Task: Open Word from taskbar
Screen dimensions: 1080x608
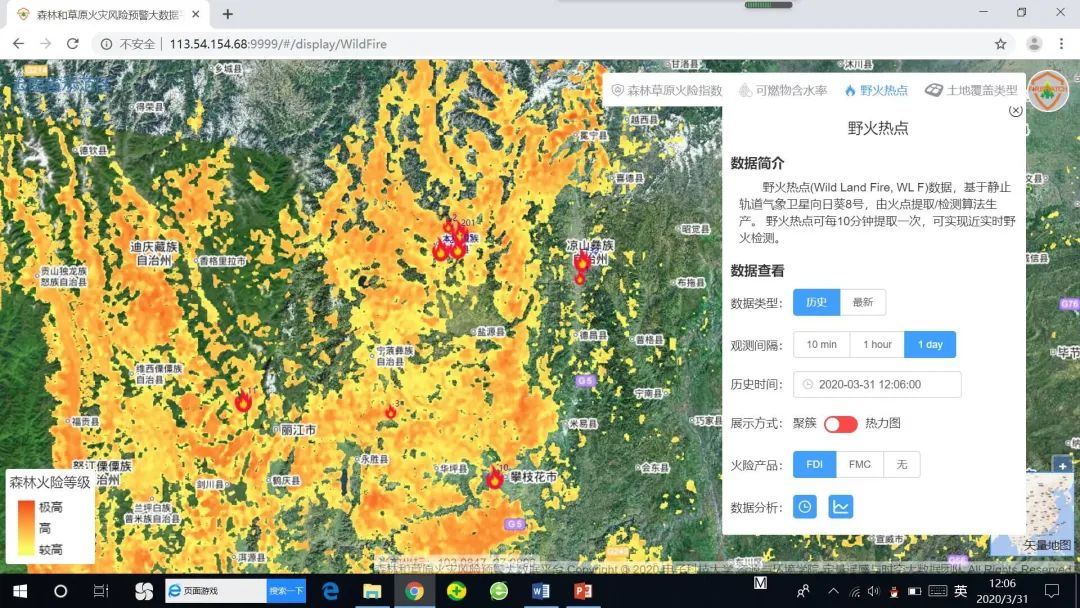Action: [541, 591]
